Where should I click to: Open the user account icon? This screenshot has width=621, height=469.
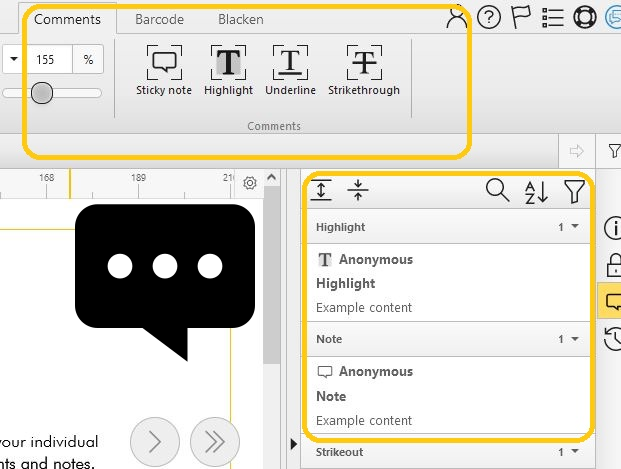pyautogui.click(x=457, y=18)
